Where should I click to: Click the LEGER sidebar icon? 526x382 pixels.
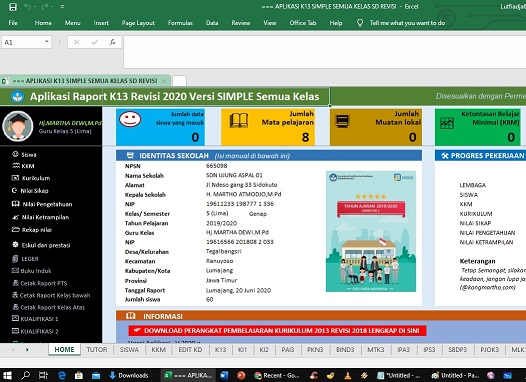click(x=15, y=259)
